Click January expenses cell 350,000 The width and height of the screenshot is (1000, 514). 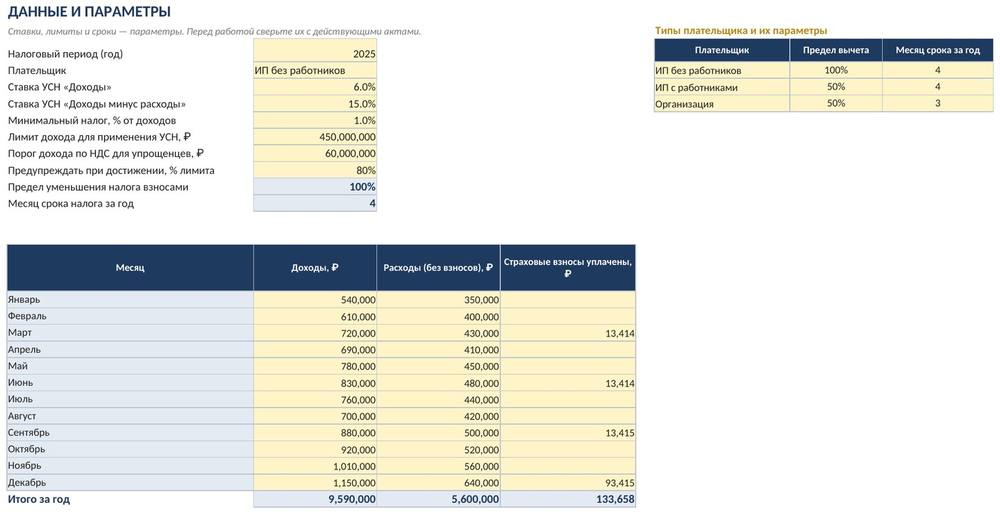pos(439,300)
